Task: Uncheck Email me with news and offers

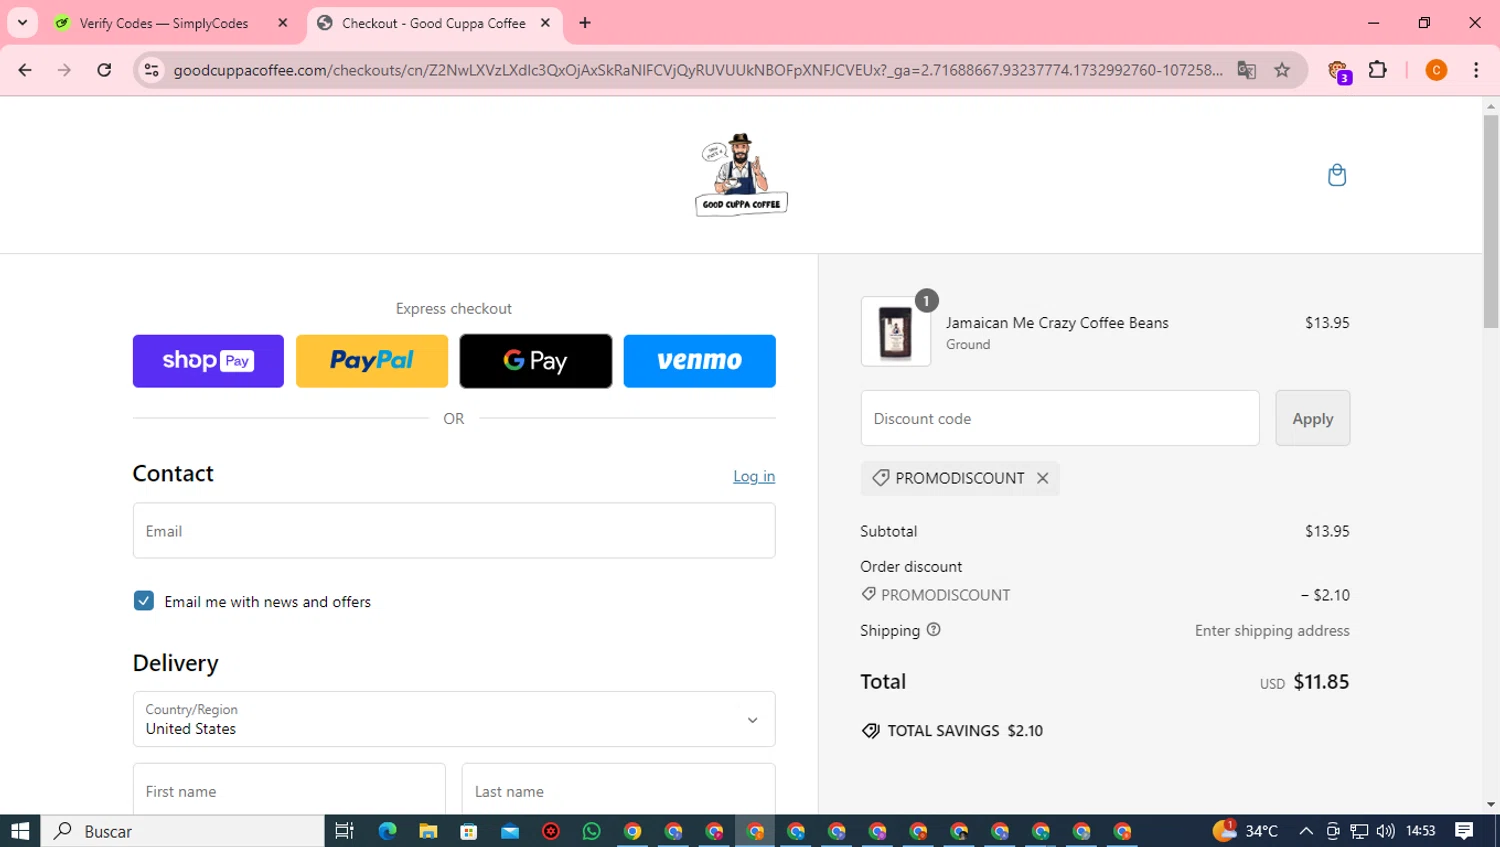Action: click(144, 601)
